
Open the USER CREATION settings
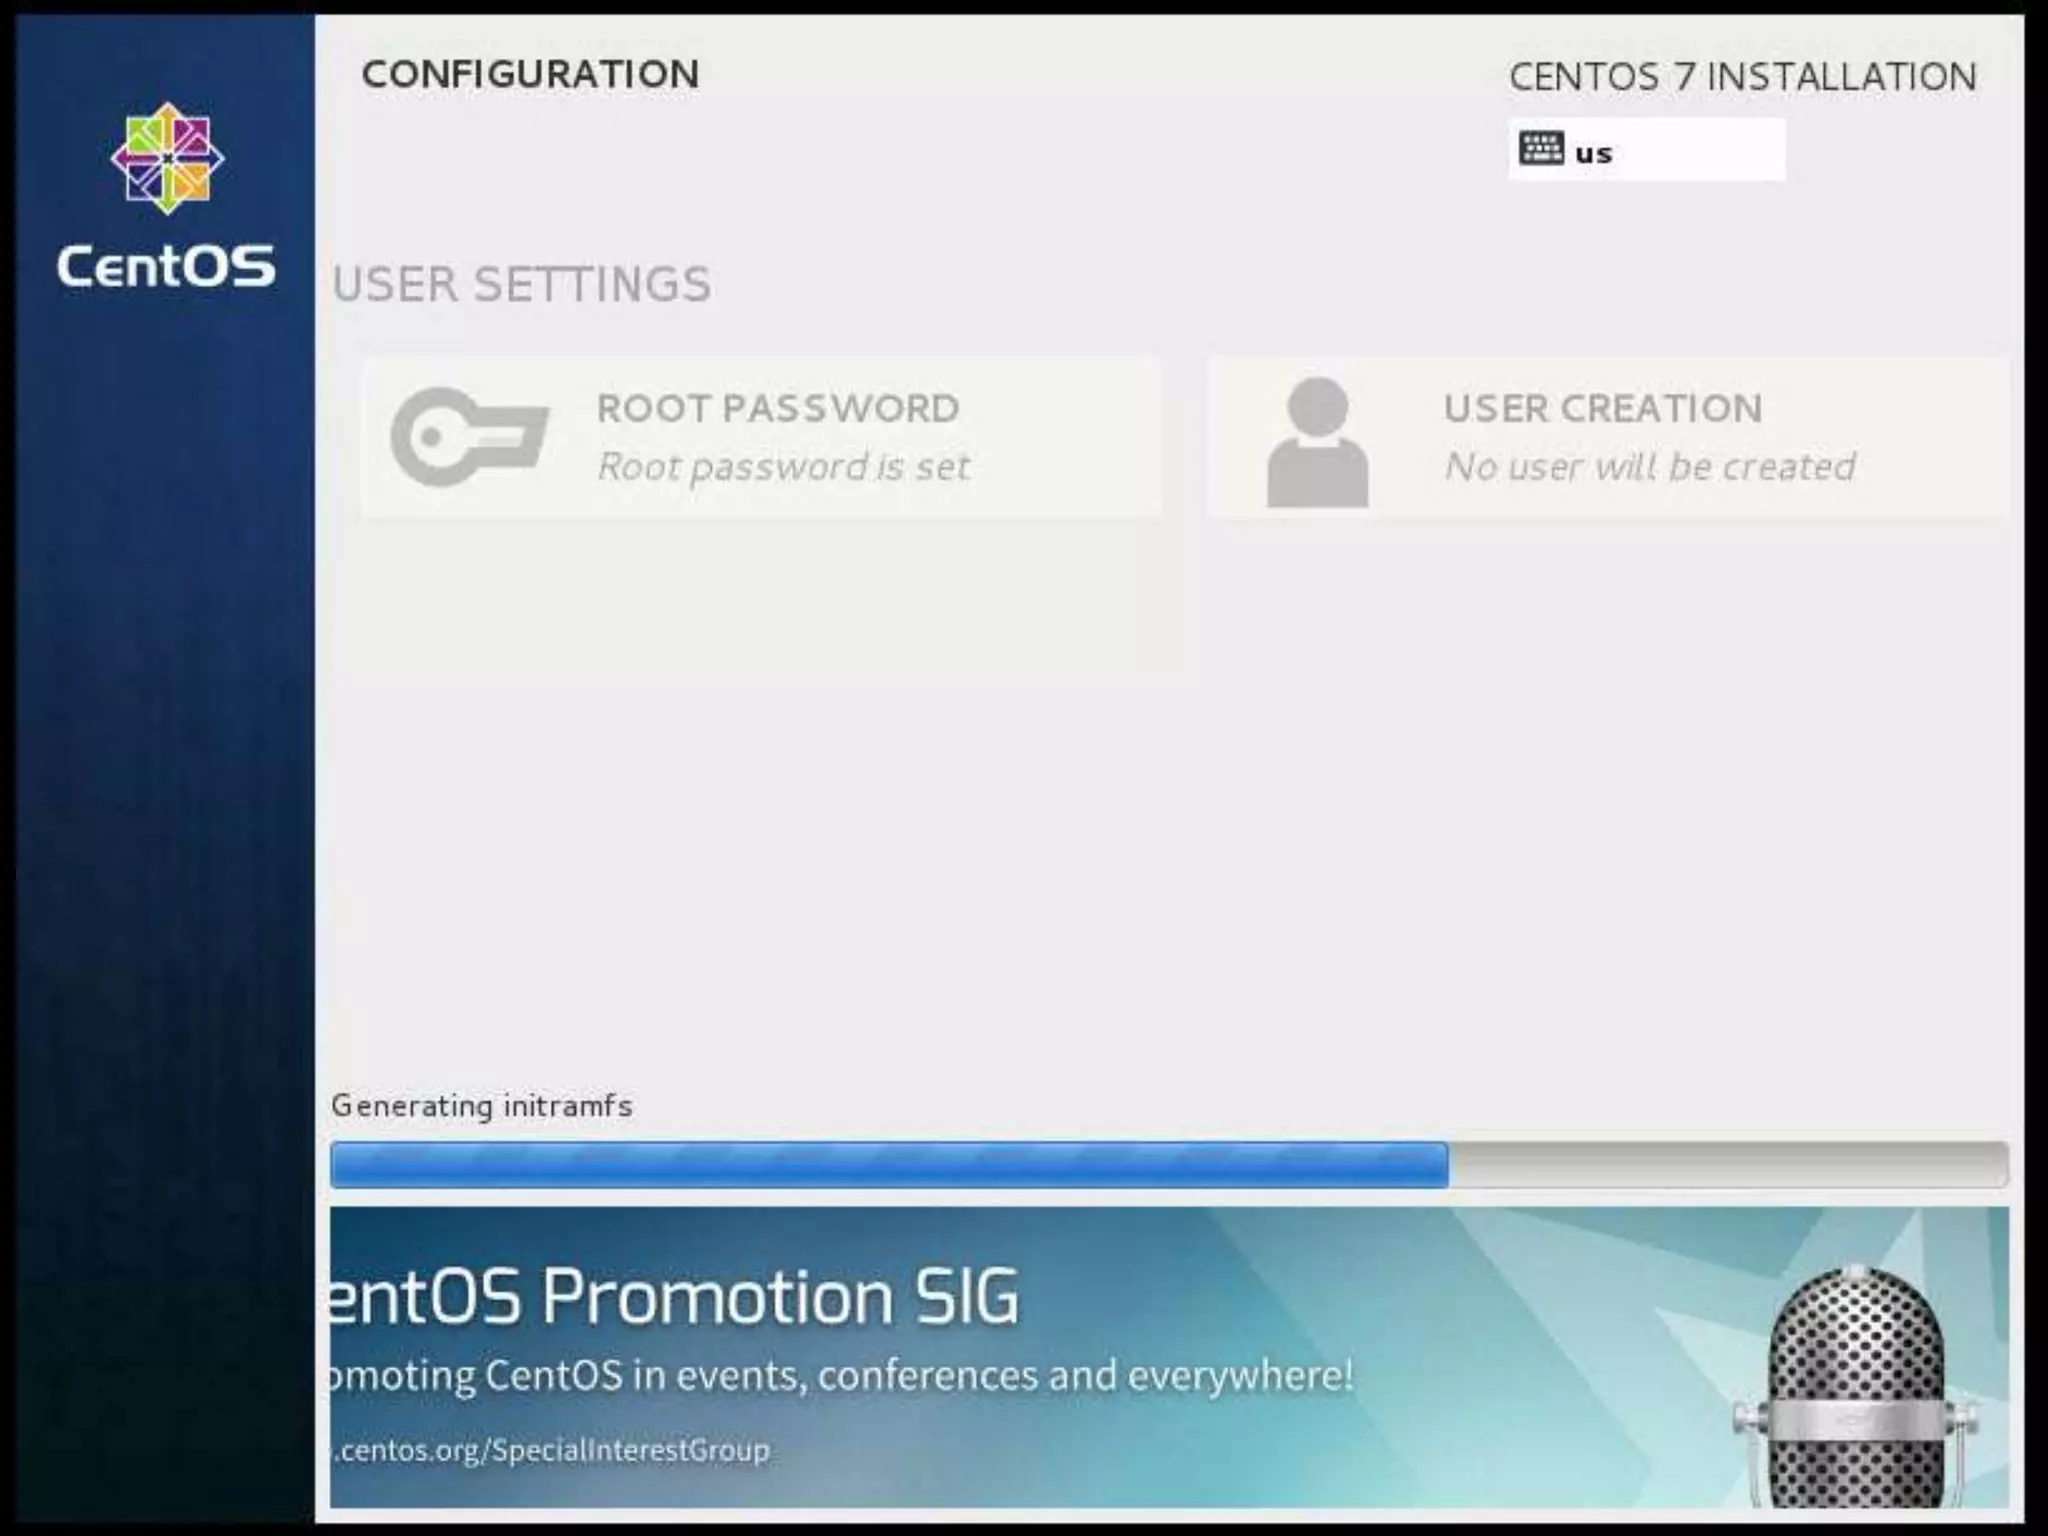tap(1608, 437)
